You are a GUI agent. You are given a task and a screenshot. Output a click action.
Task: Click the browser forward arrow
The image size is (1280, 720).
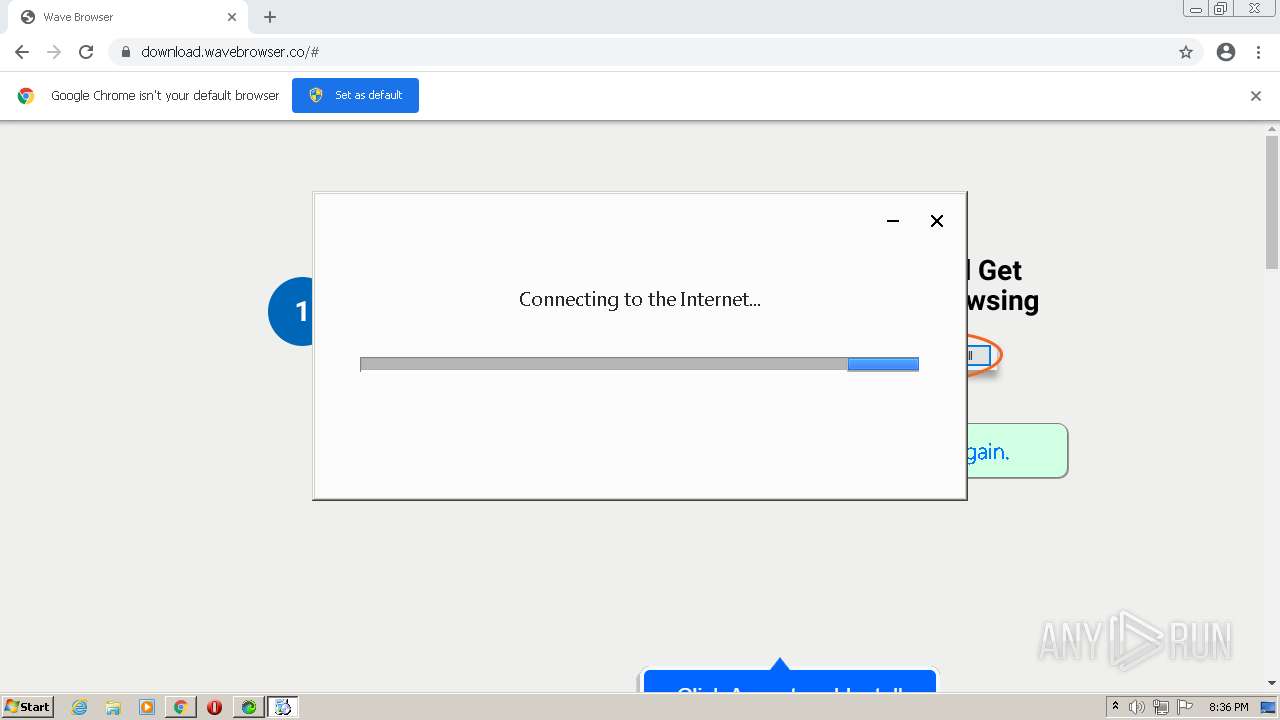[x=54, y=52]
